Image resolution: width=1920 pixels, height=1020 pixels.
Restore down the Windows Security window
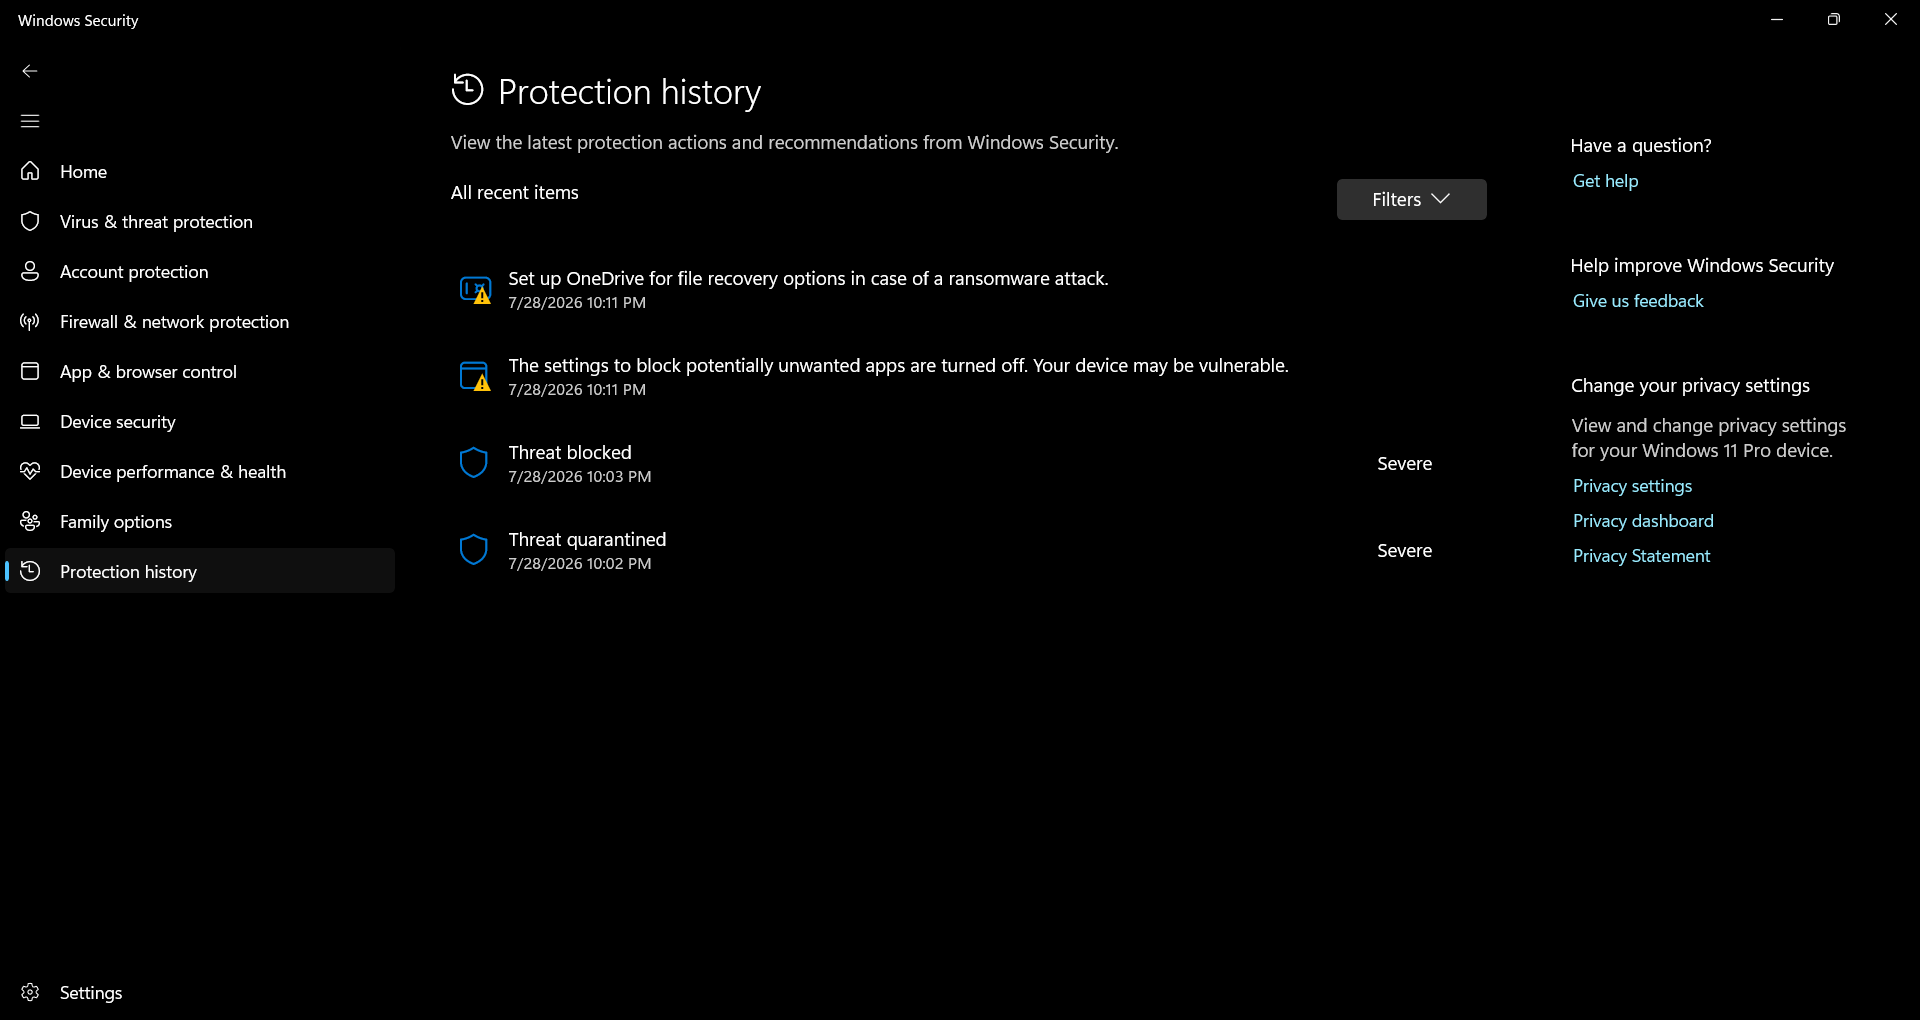[1833, 20]
